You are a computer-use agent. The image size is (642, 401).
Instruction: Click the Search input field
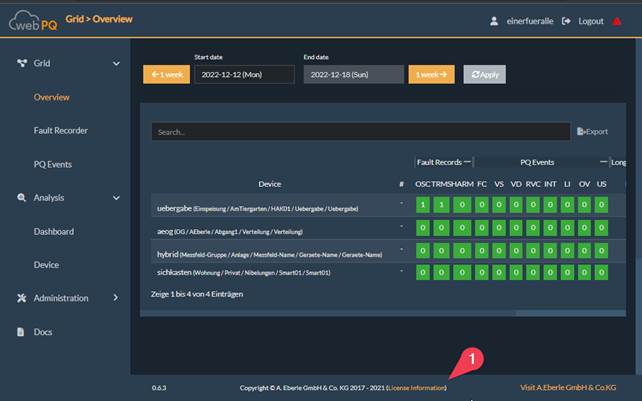pos(360,132)
